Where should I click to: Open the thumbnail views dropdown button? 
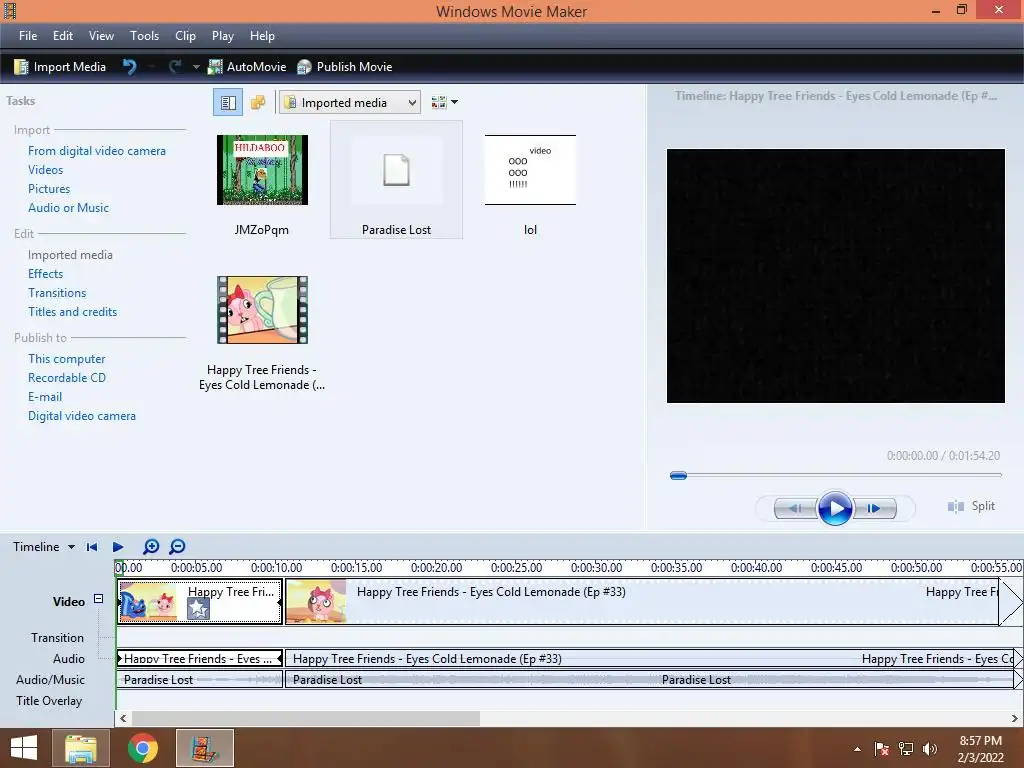pyautogui.click(x=444, y=103)
